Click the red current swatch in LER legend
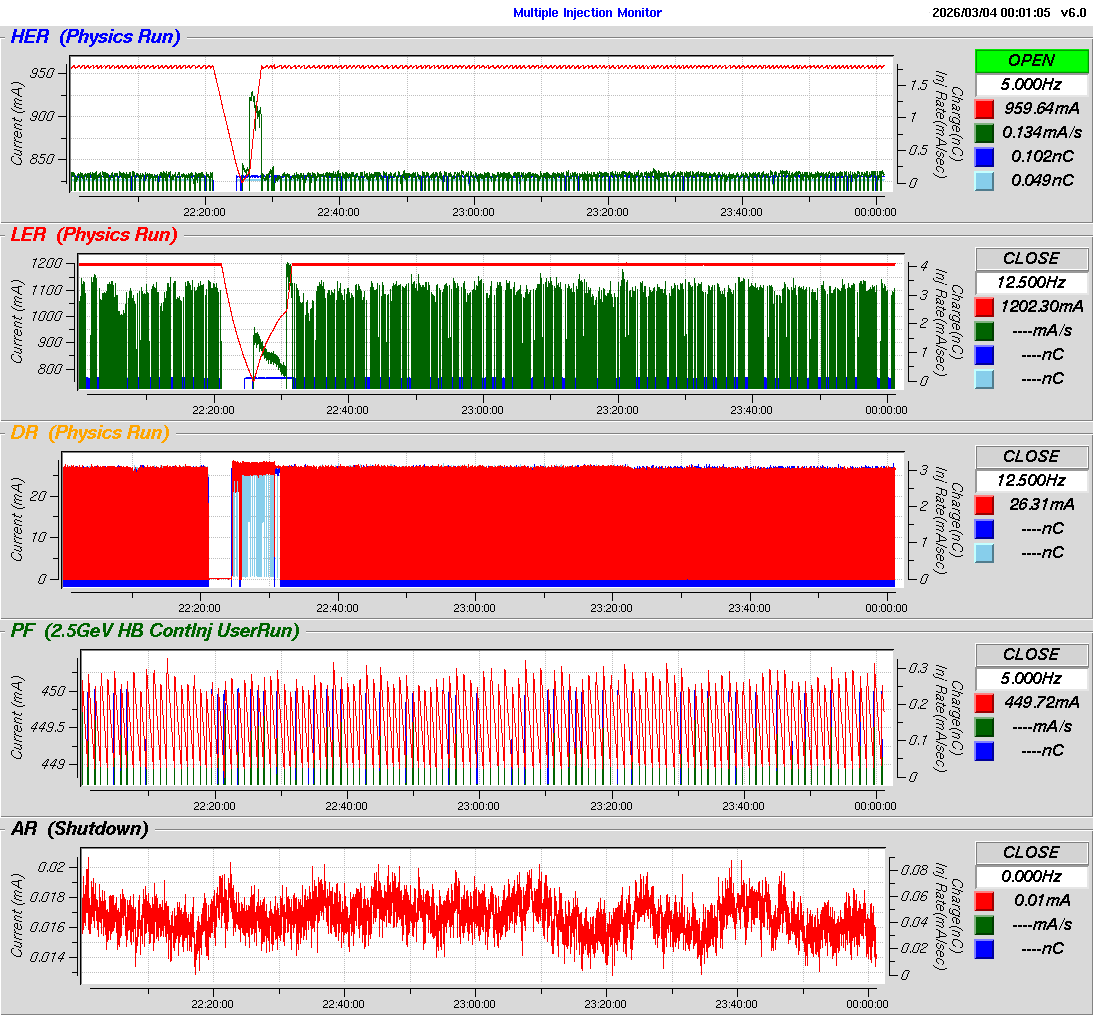This screenshot has width=1093, height=1015. (984, 307)
